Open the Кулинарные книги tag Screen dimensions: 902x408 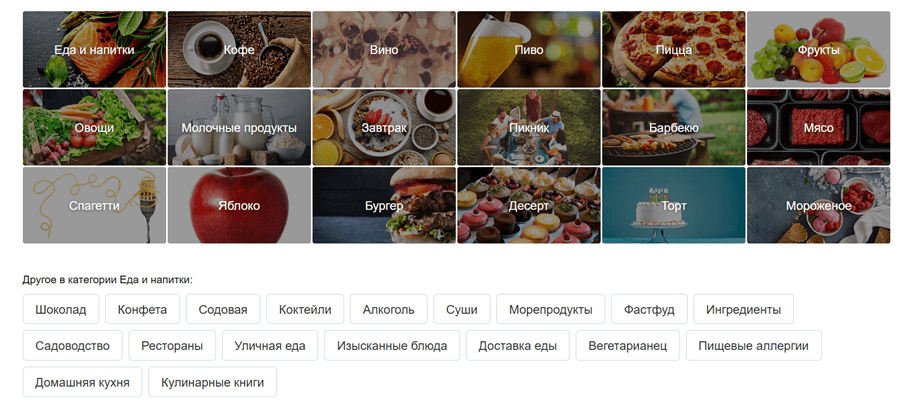coord(212,382)
